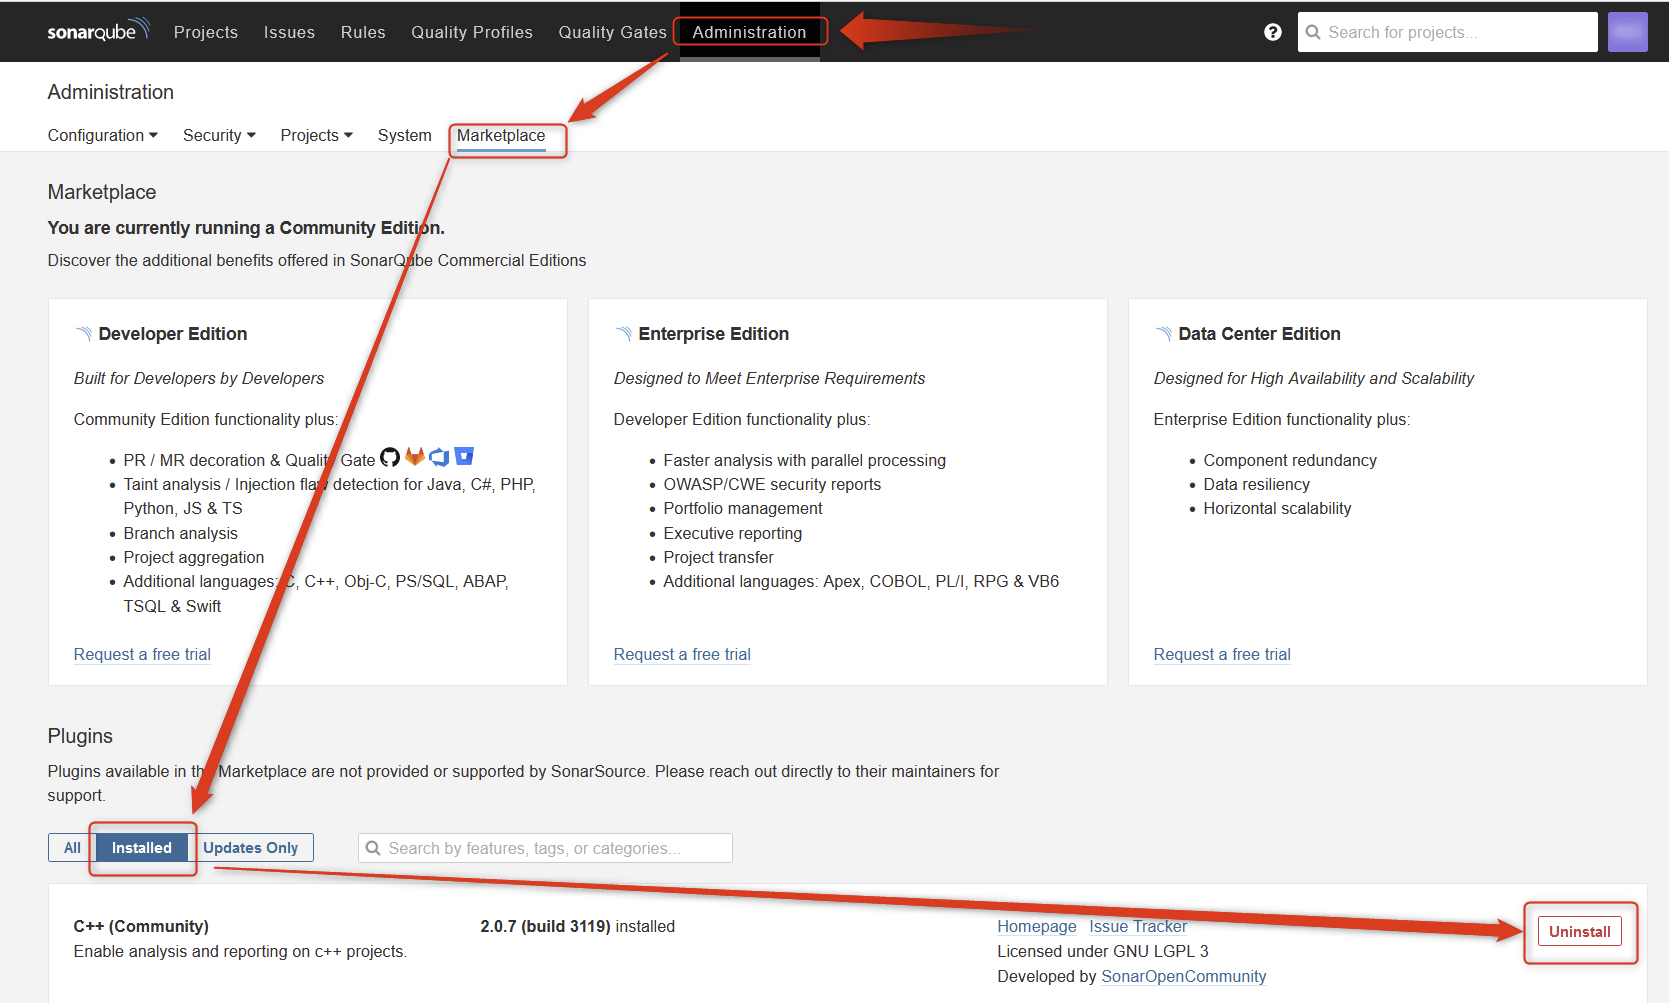Click the Bitbucket icon
Viewport: 1669px width, 1003px height.
click(x=463, y=456)
